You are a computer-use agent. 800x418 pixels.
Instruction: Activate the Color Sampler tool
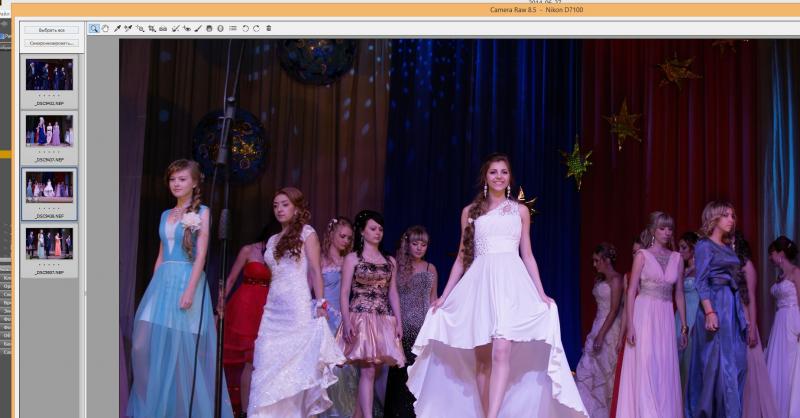pos(128,29)
